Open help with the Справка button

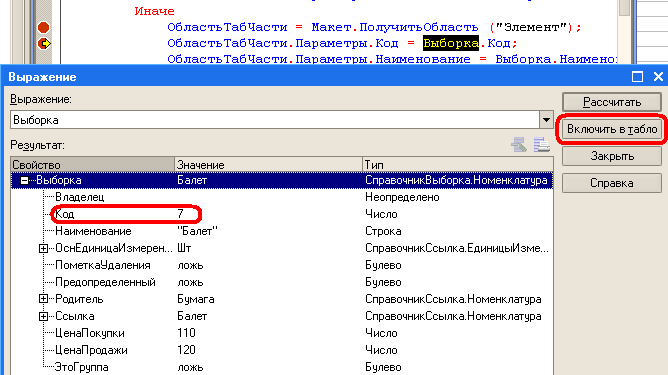[612, 183]
